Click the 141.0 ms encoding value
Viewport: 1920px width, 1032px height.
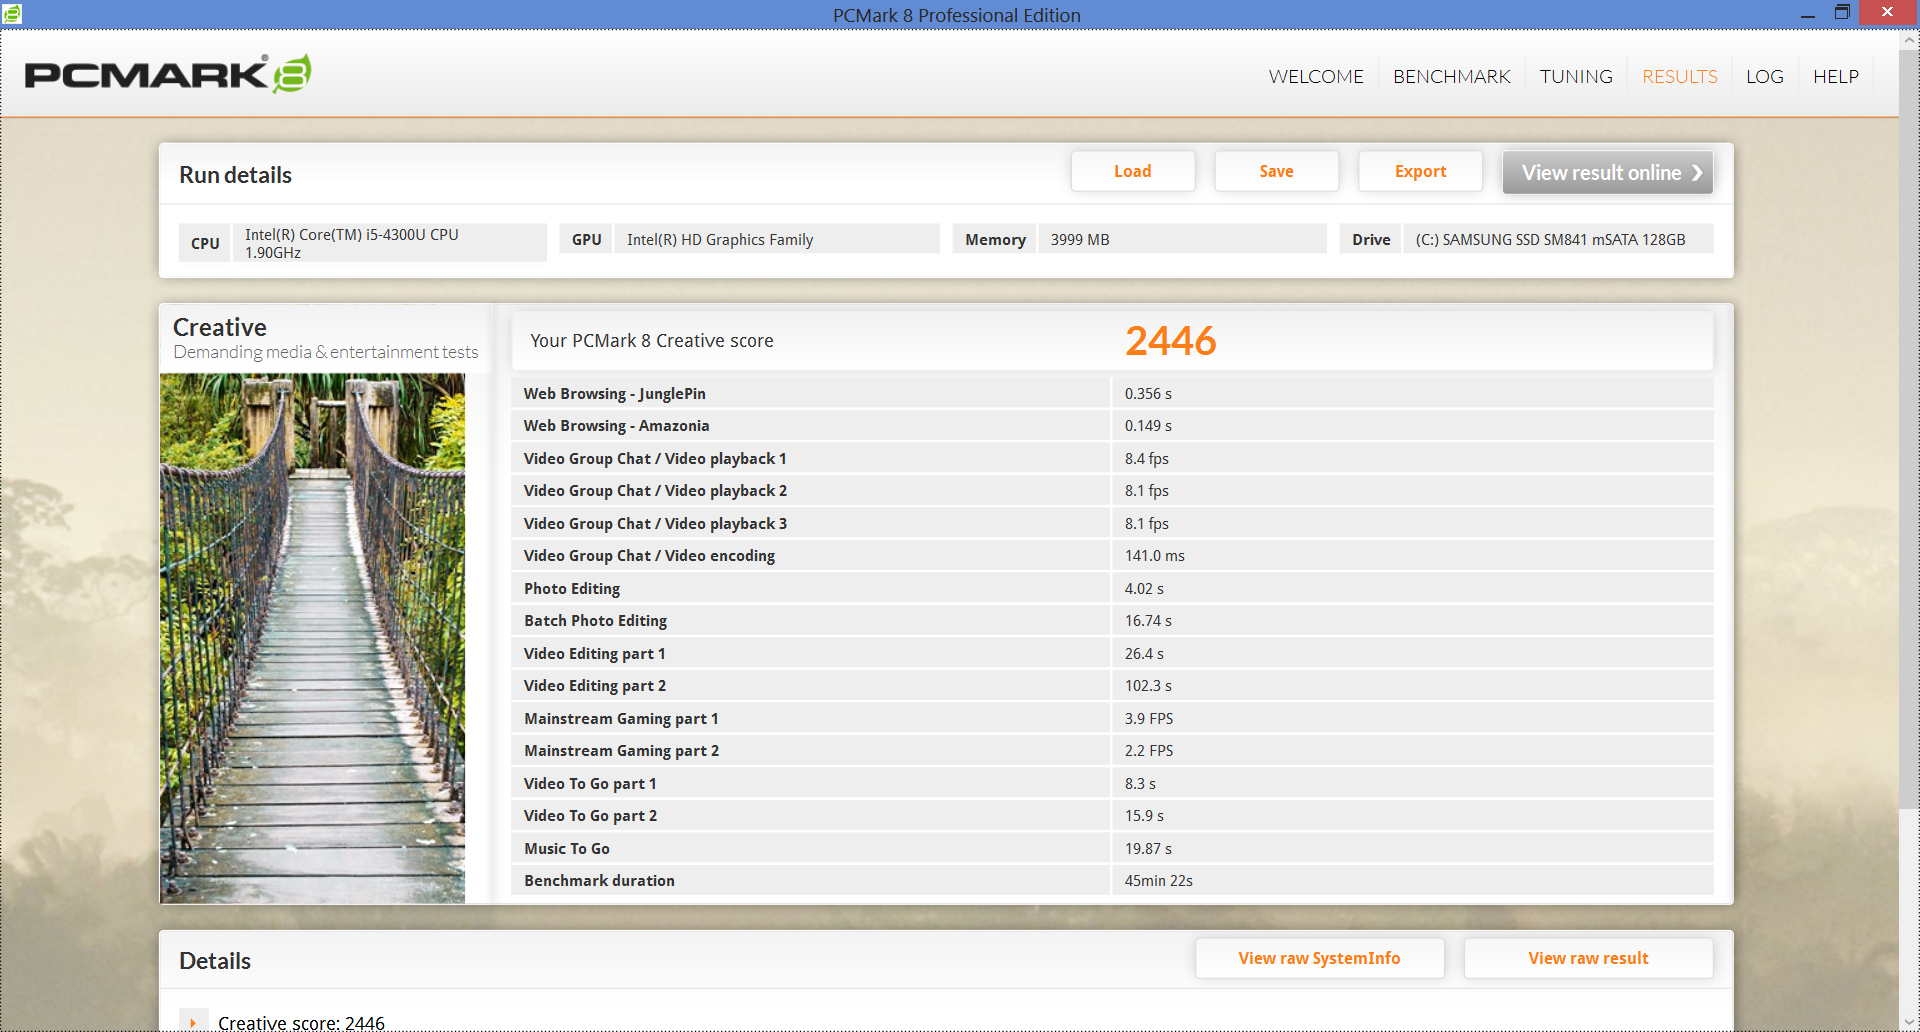[x=1154, y=556]
